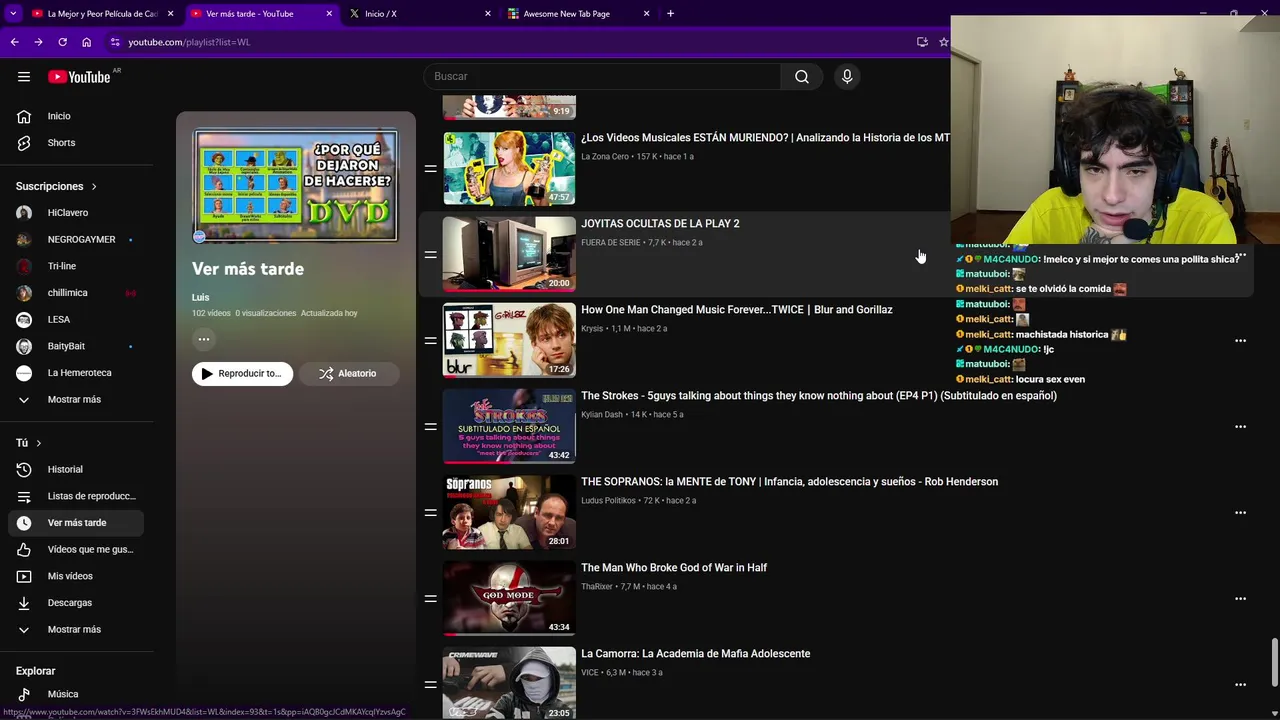Open the JOYITAS OCULTAS DE LA PLAY 2 title
The height and width of the screenshot is (720, 1280).
pyautogui.click(x=660, y=224)
